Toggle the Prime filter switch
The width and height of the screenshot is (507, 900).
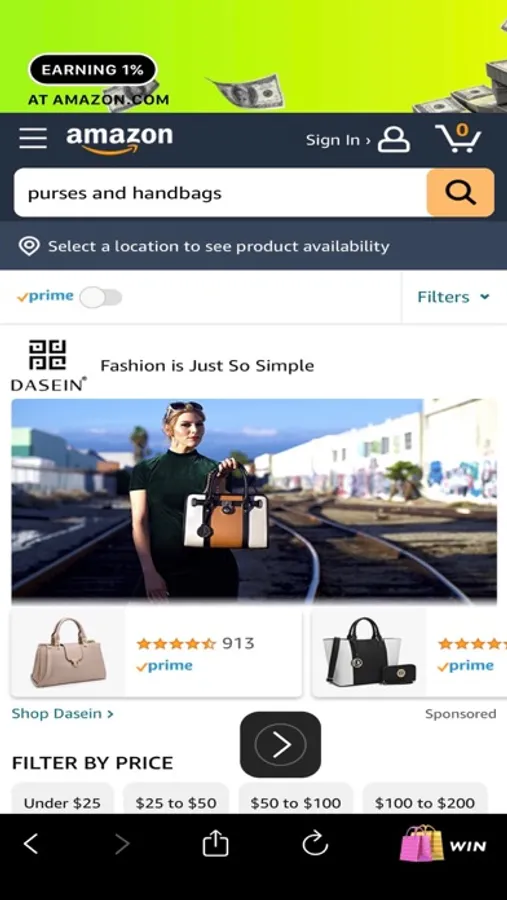pos(101,297)
